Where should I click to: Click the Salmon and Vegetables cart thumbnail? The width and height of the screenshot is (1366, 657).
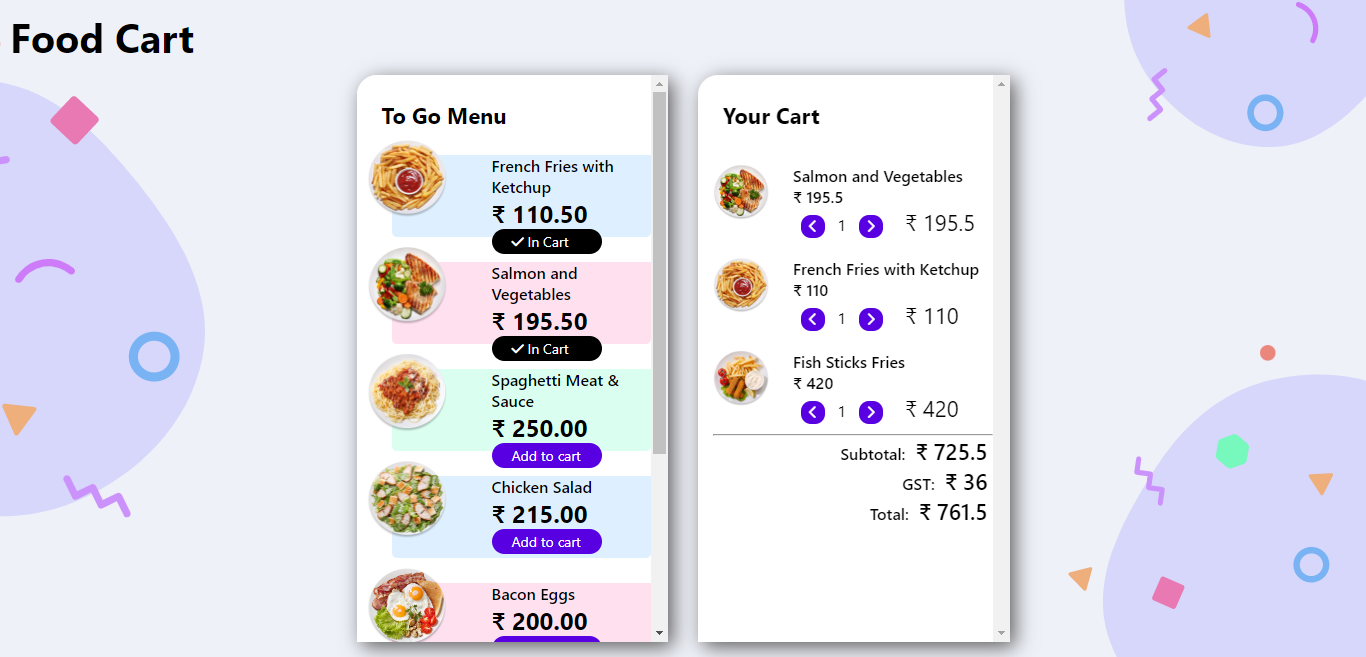tap(741, 192)
